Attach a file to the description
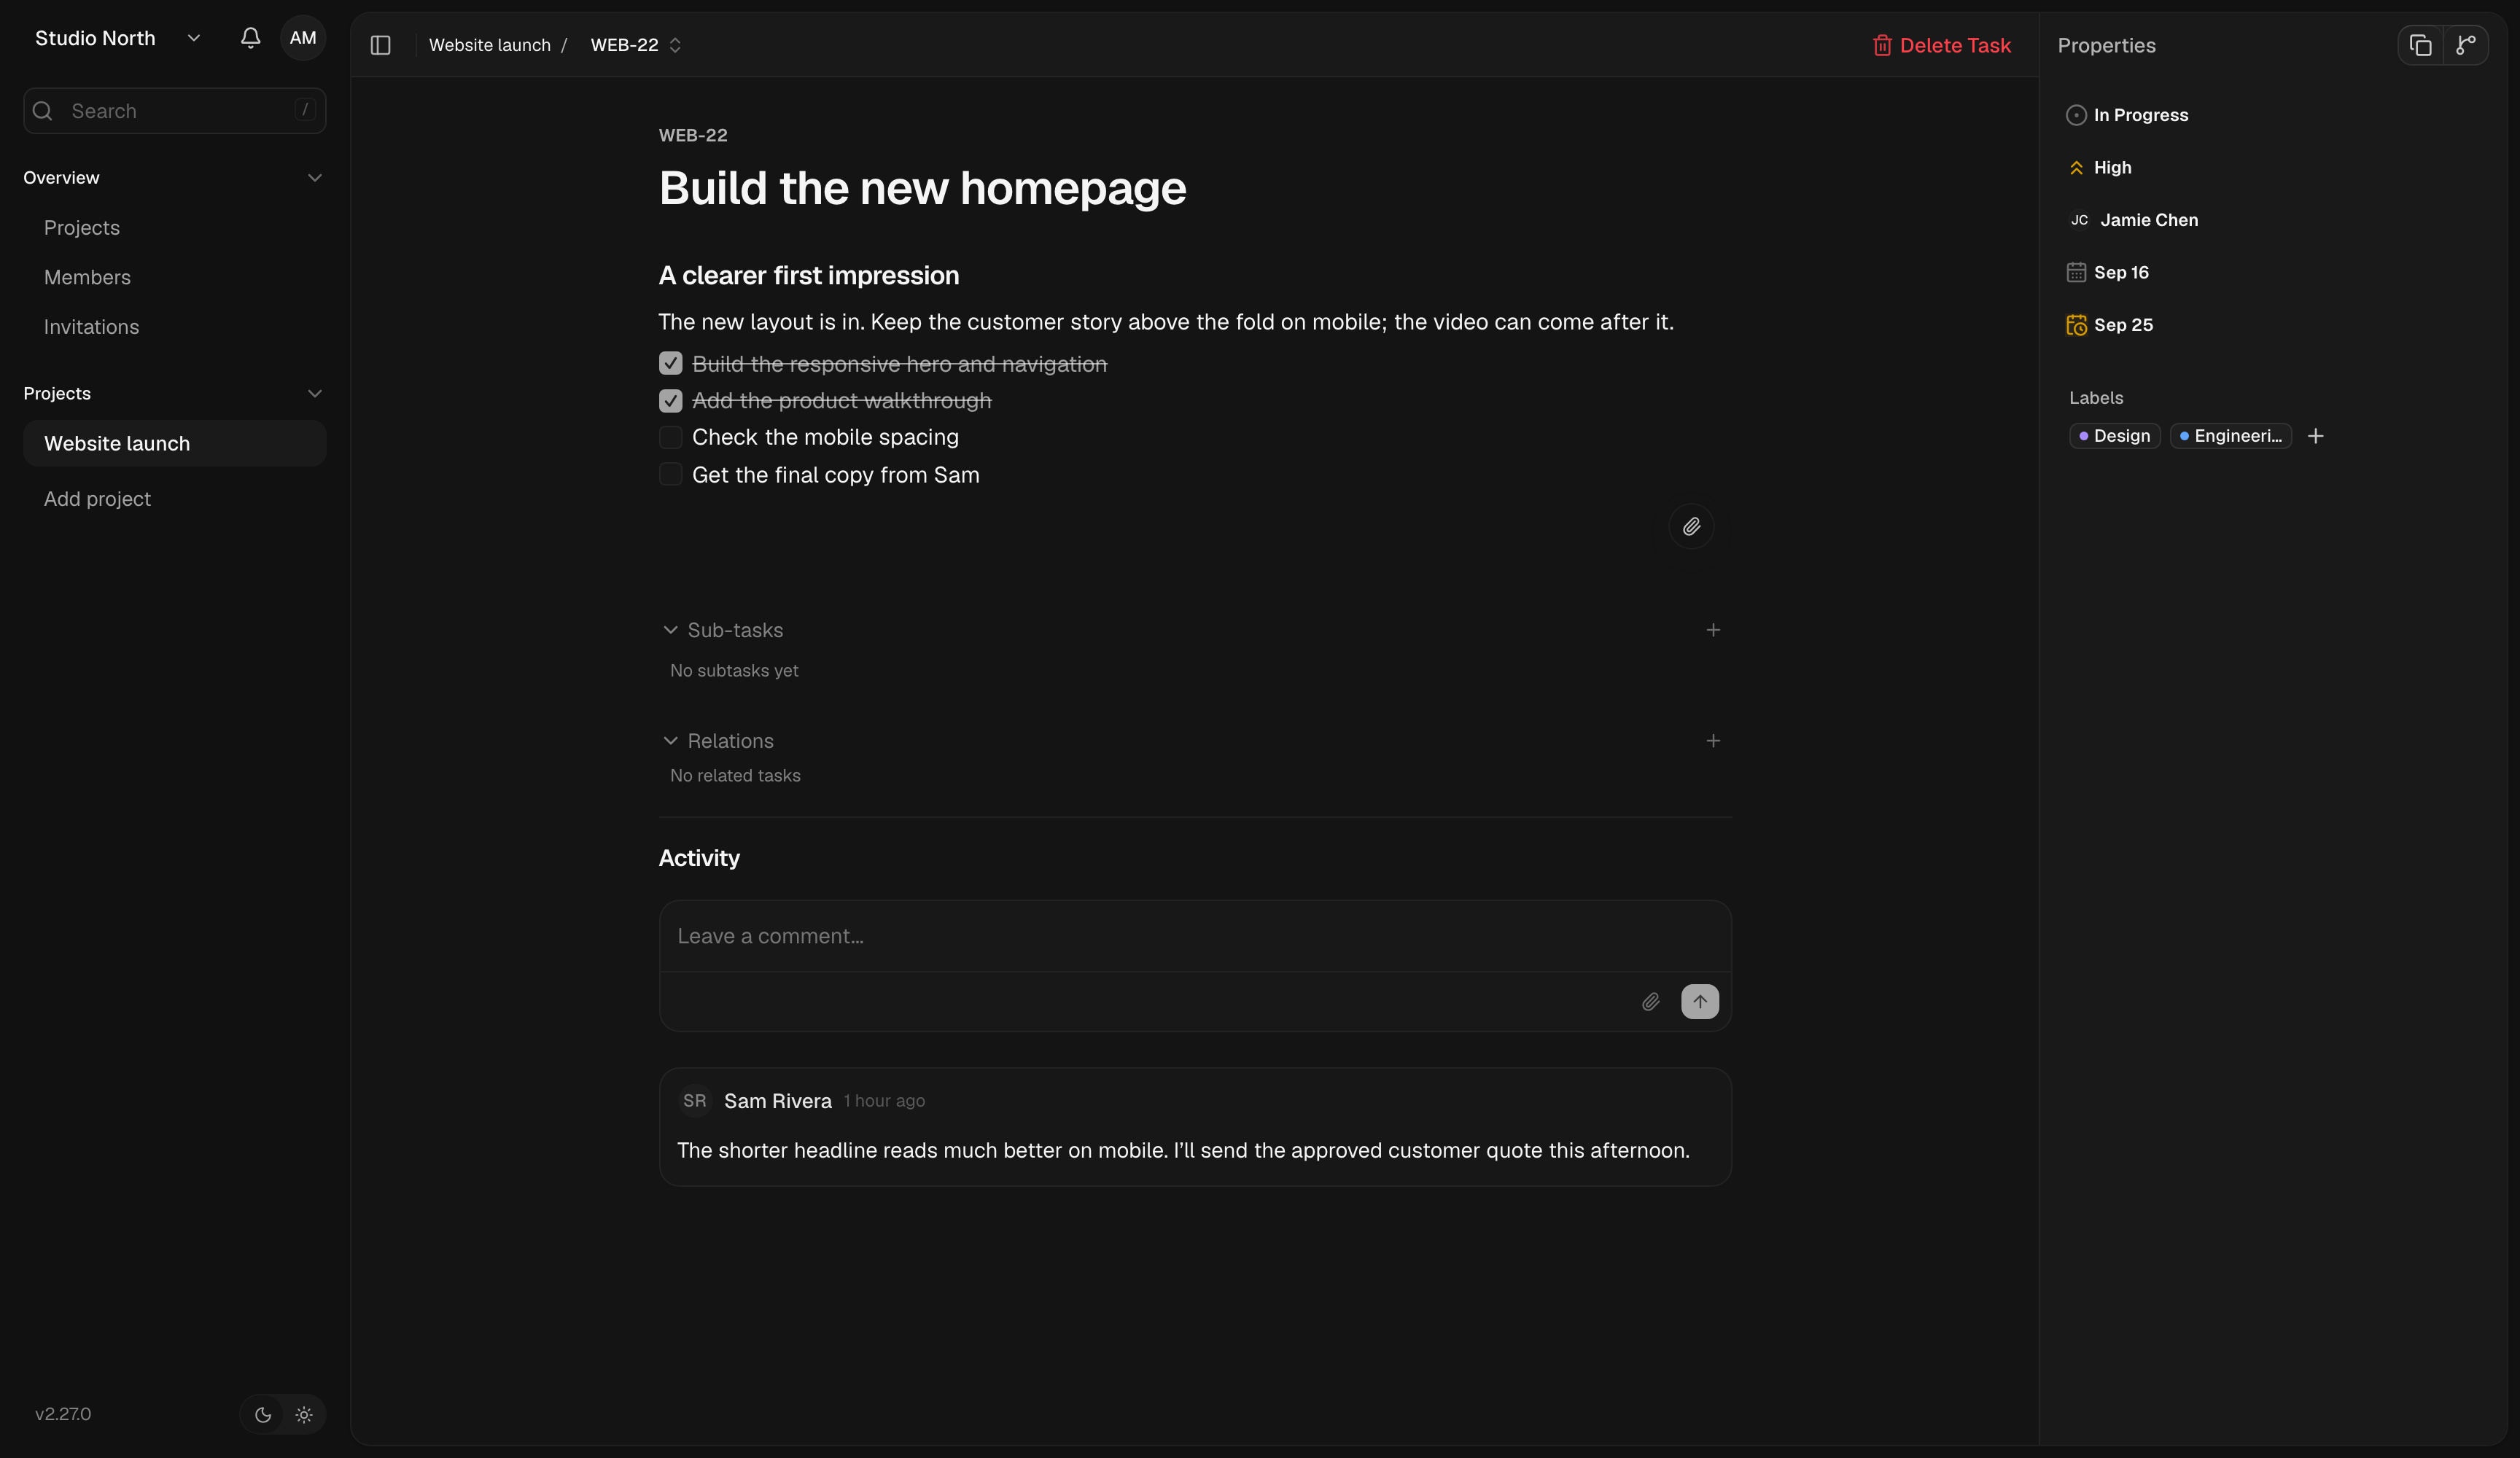 coord(1691,526)
